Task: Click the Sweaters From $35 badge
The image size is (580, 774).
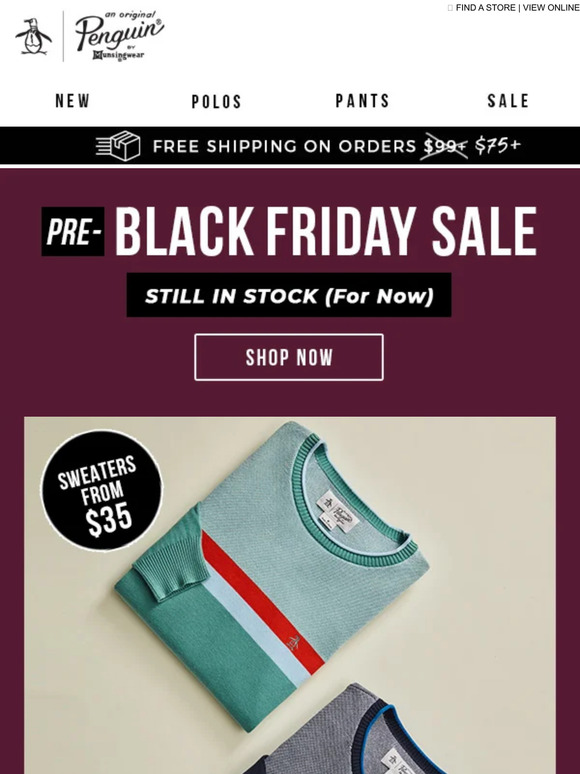Action: coord(101,491)
